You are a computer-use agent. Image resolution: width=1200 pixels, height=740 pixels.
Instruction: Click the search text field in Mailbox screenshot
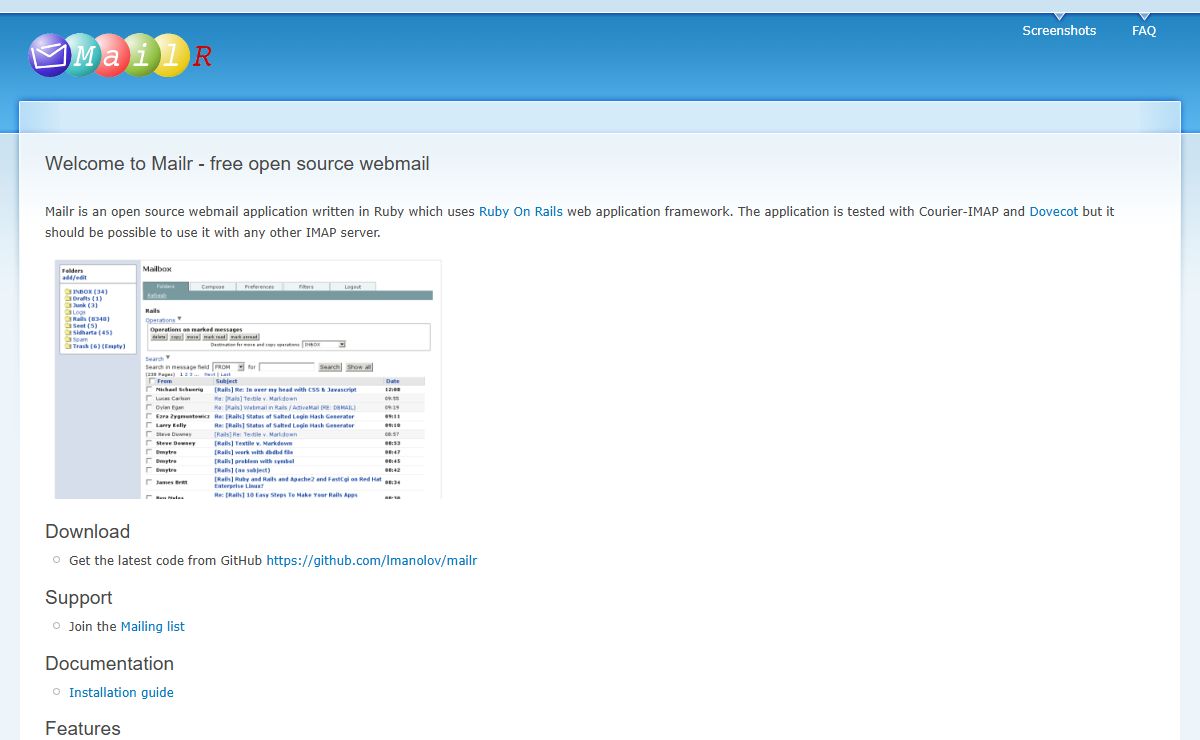coord(286,367)
